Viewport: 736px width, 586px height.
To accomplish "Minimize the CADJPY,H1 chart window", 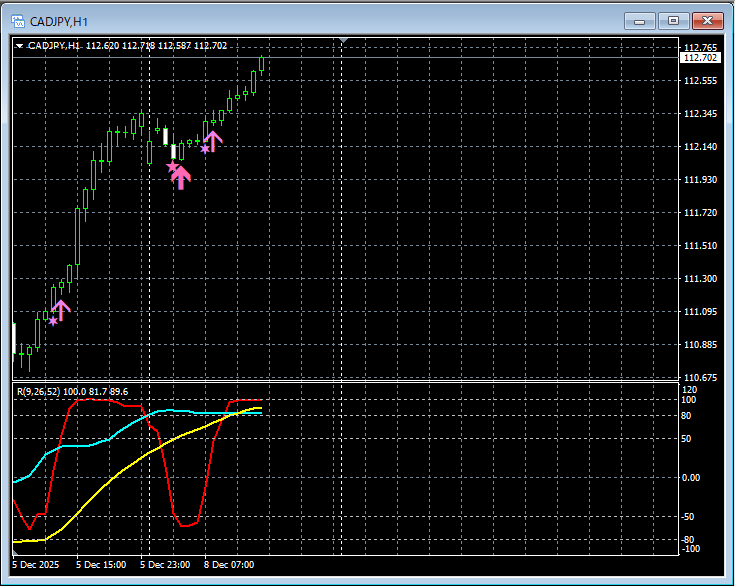I will coord(639,20).
